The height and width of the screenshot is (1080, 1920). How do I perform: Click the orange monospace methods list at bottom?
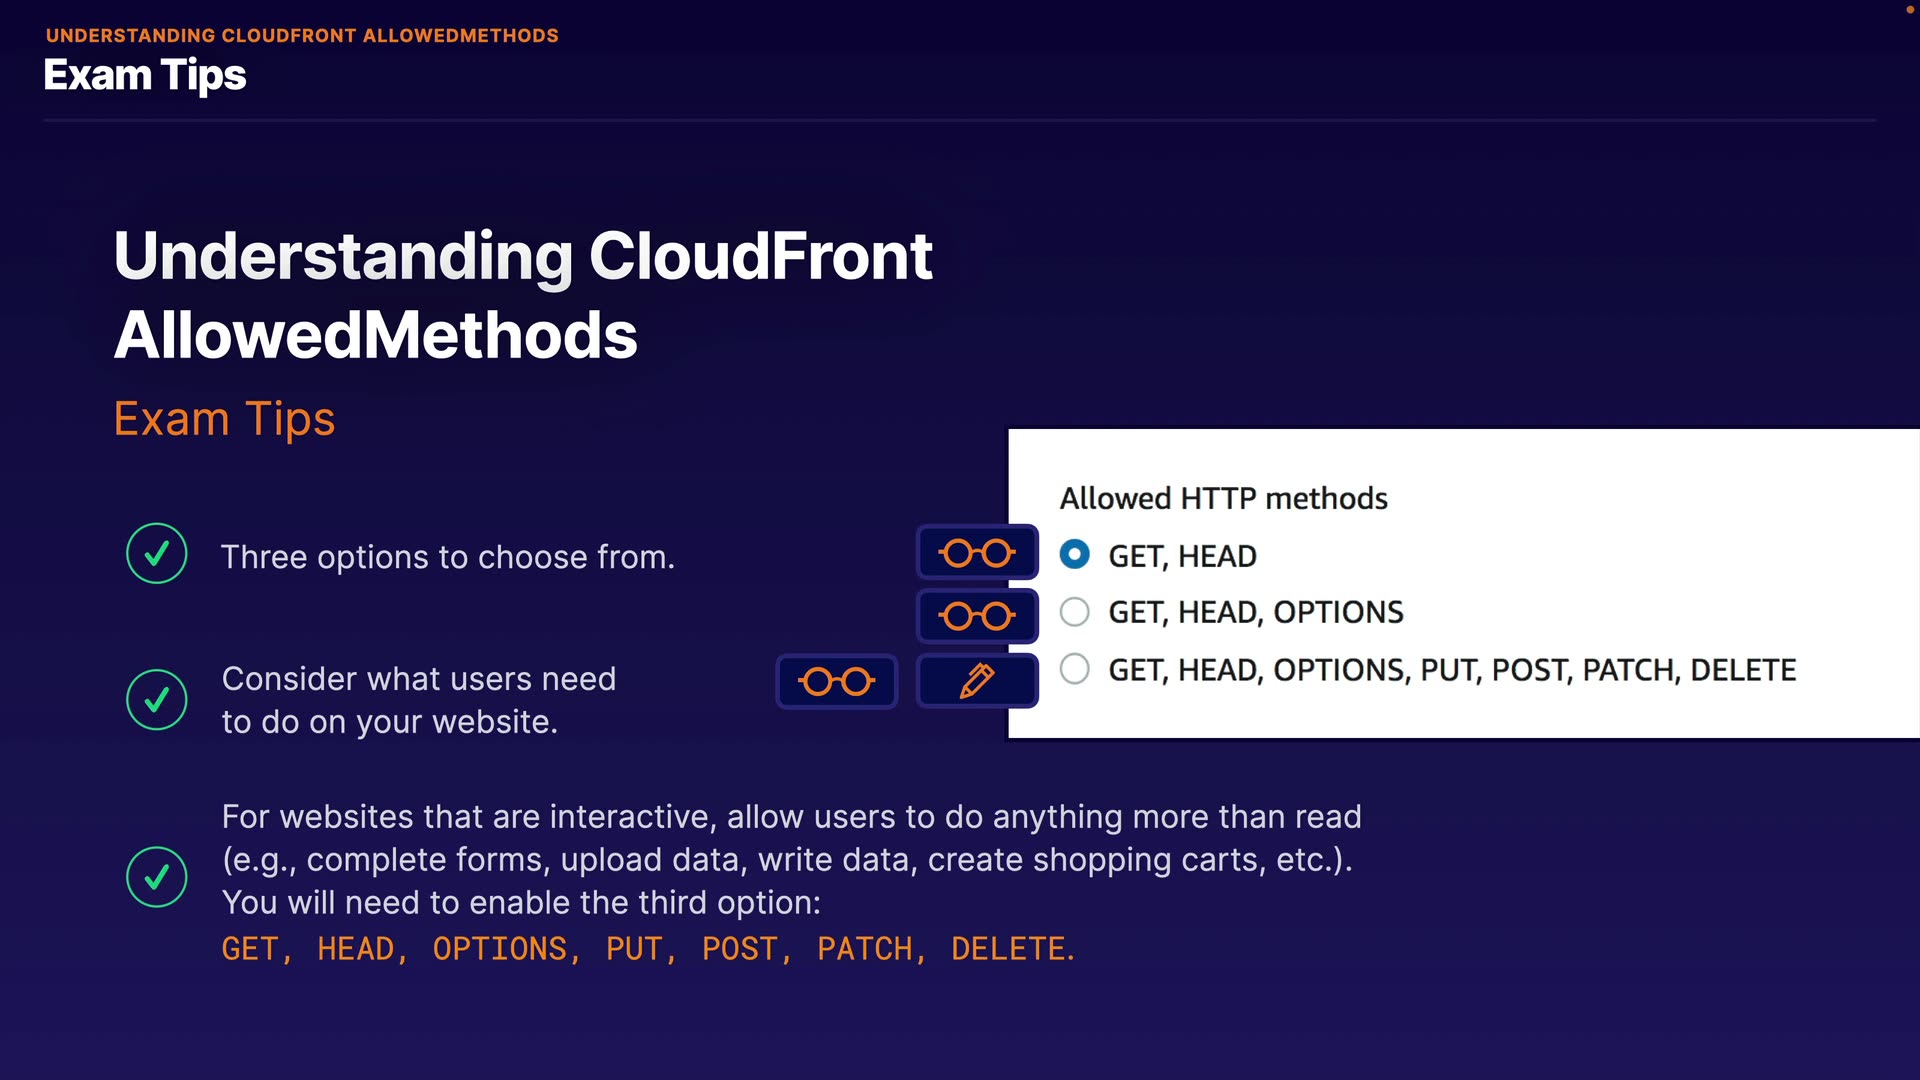pos(648,948)
